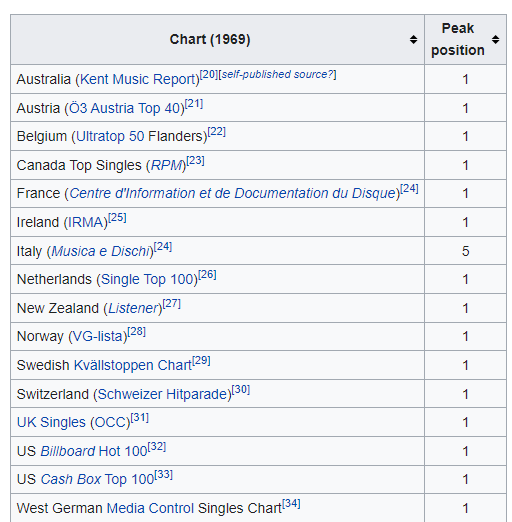
Task: Sort table by Peak position arrows
Action: tap(495, 39)
